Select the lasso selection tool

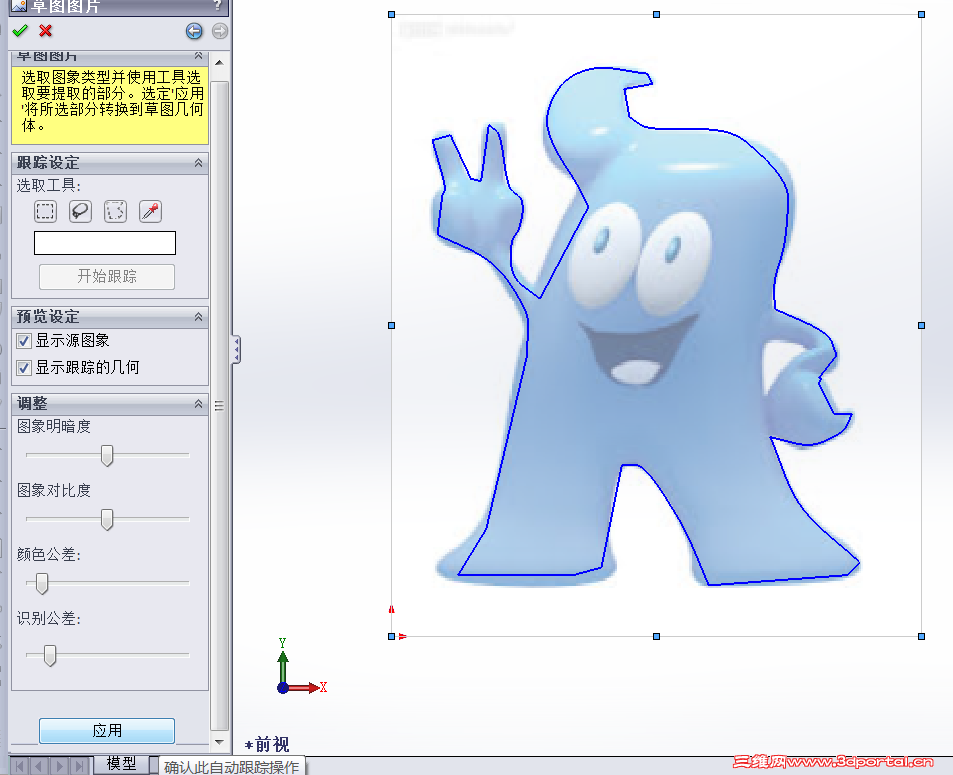pos(79,211)
